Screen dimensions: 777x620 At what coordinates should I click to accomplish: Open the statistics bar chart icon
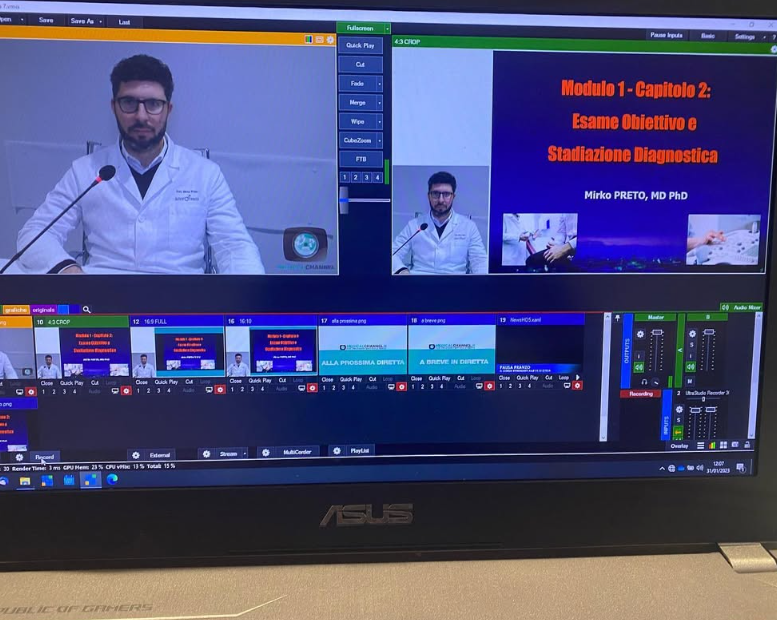click(712, 445)
